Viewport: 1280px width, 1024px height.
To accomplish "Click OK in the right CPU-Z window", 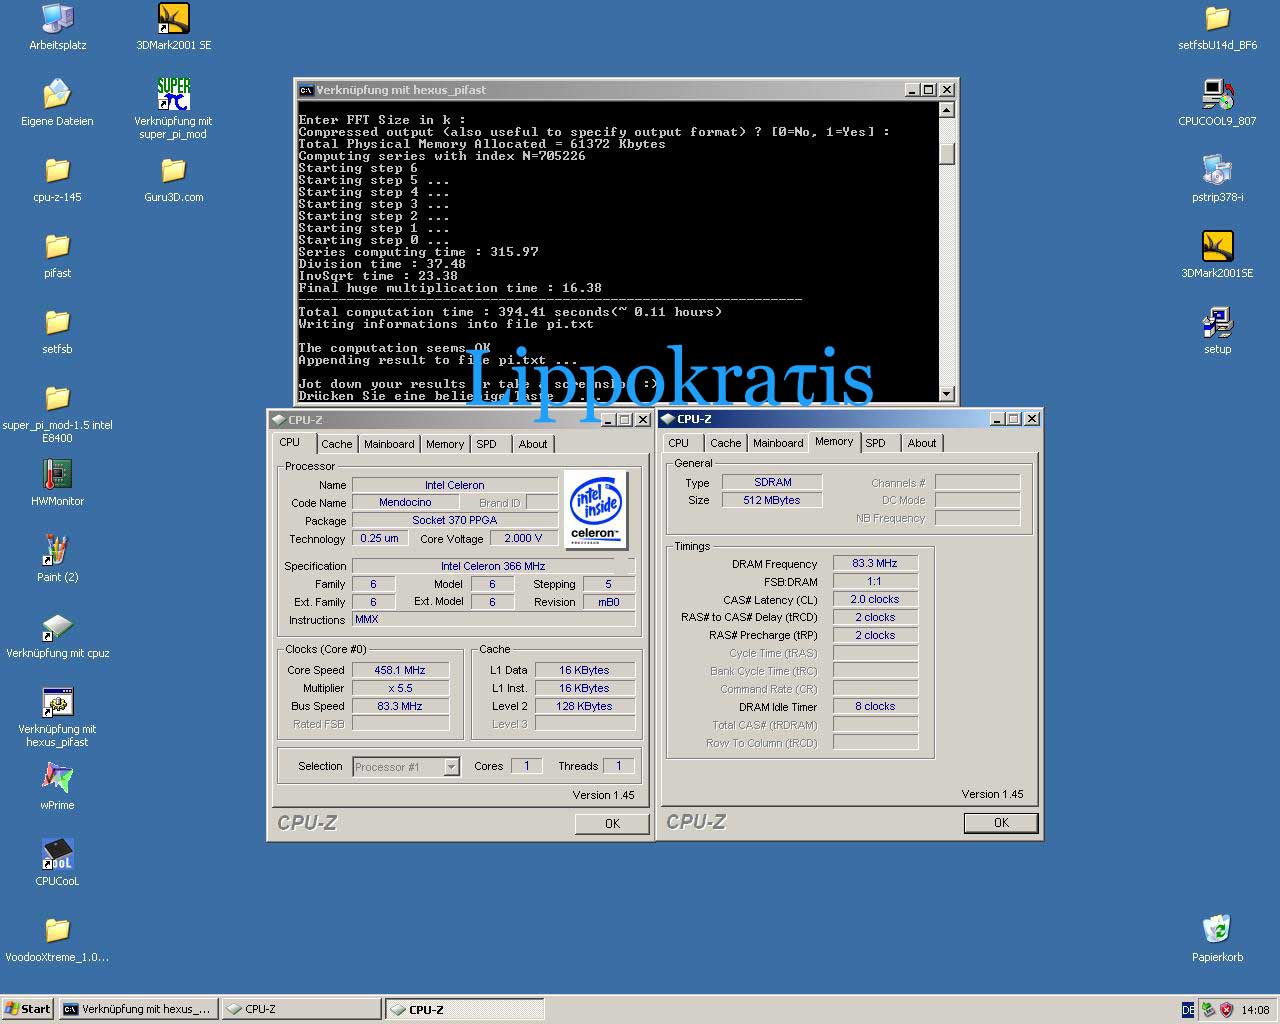I will [x=1001, y=823].
